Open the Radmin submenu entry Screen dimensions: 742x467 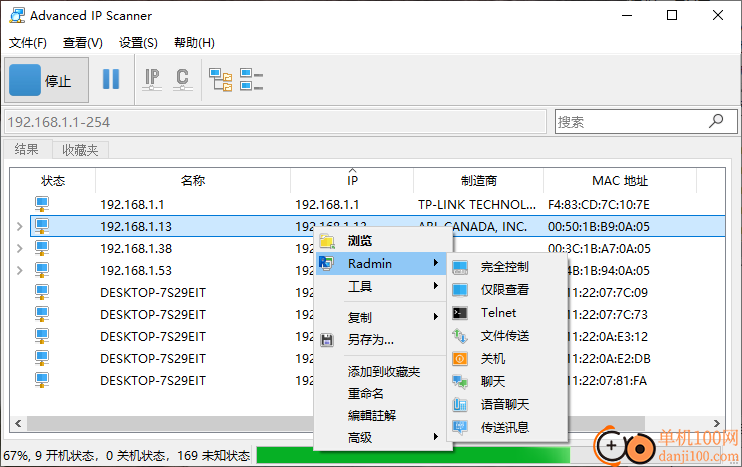(x=380, y=264)
